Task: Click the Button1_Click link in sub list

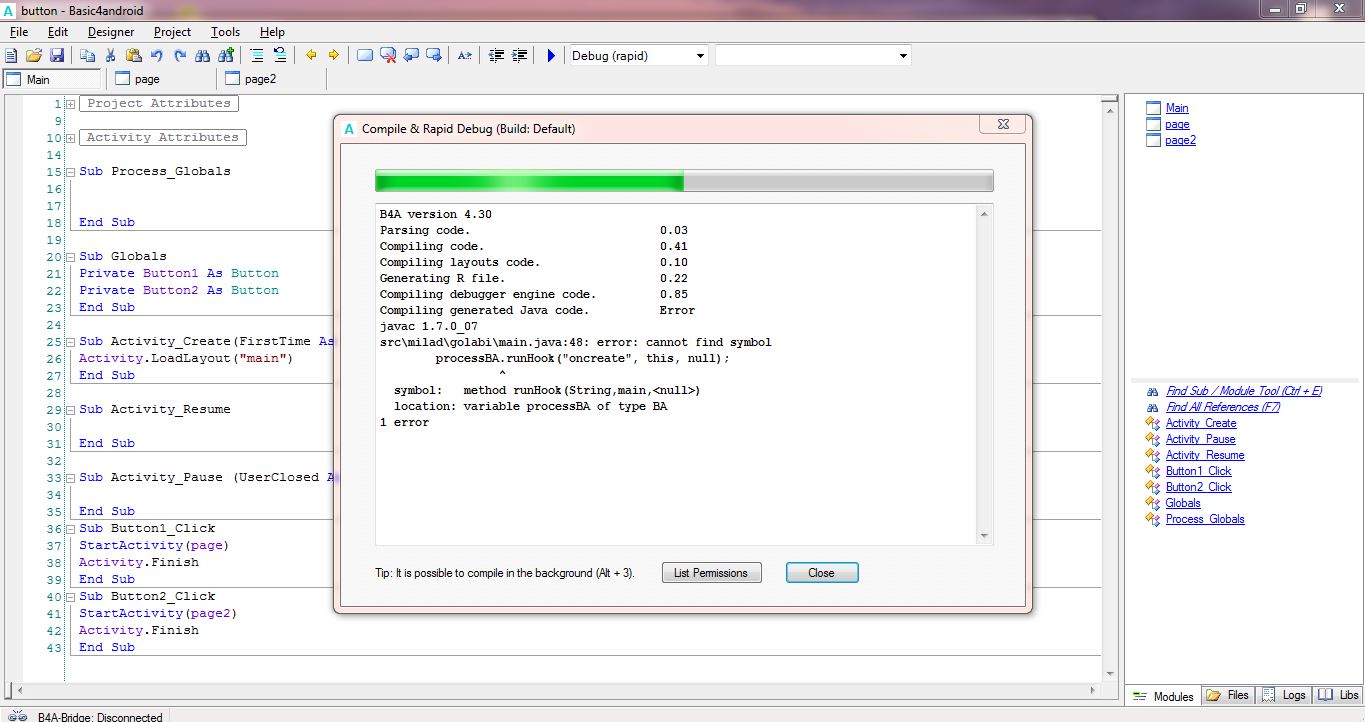Action: tap(1198, 471)
